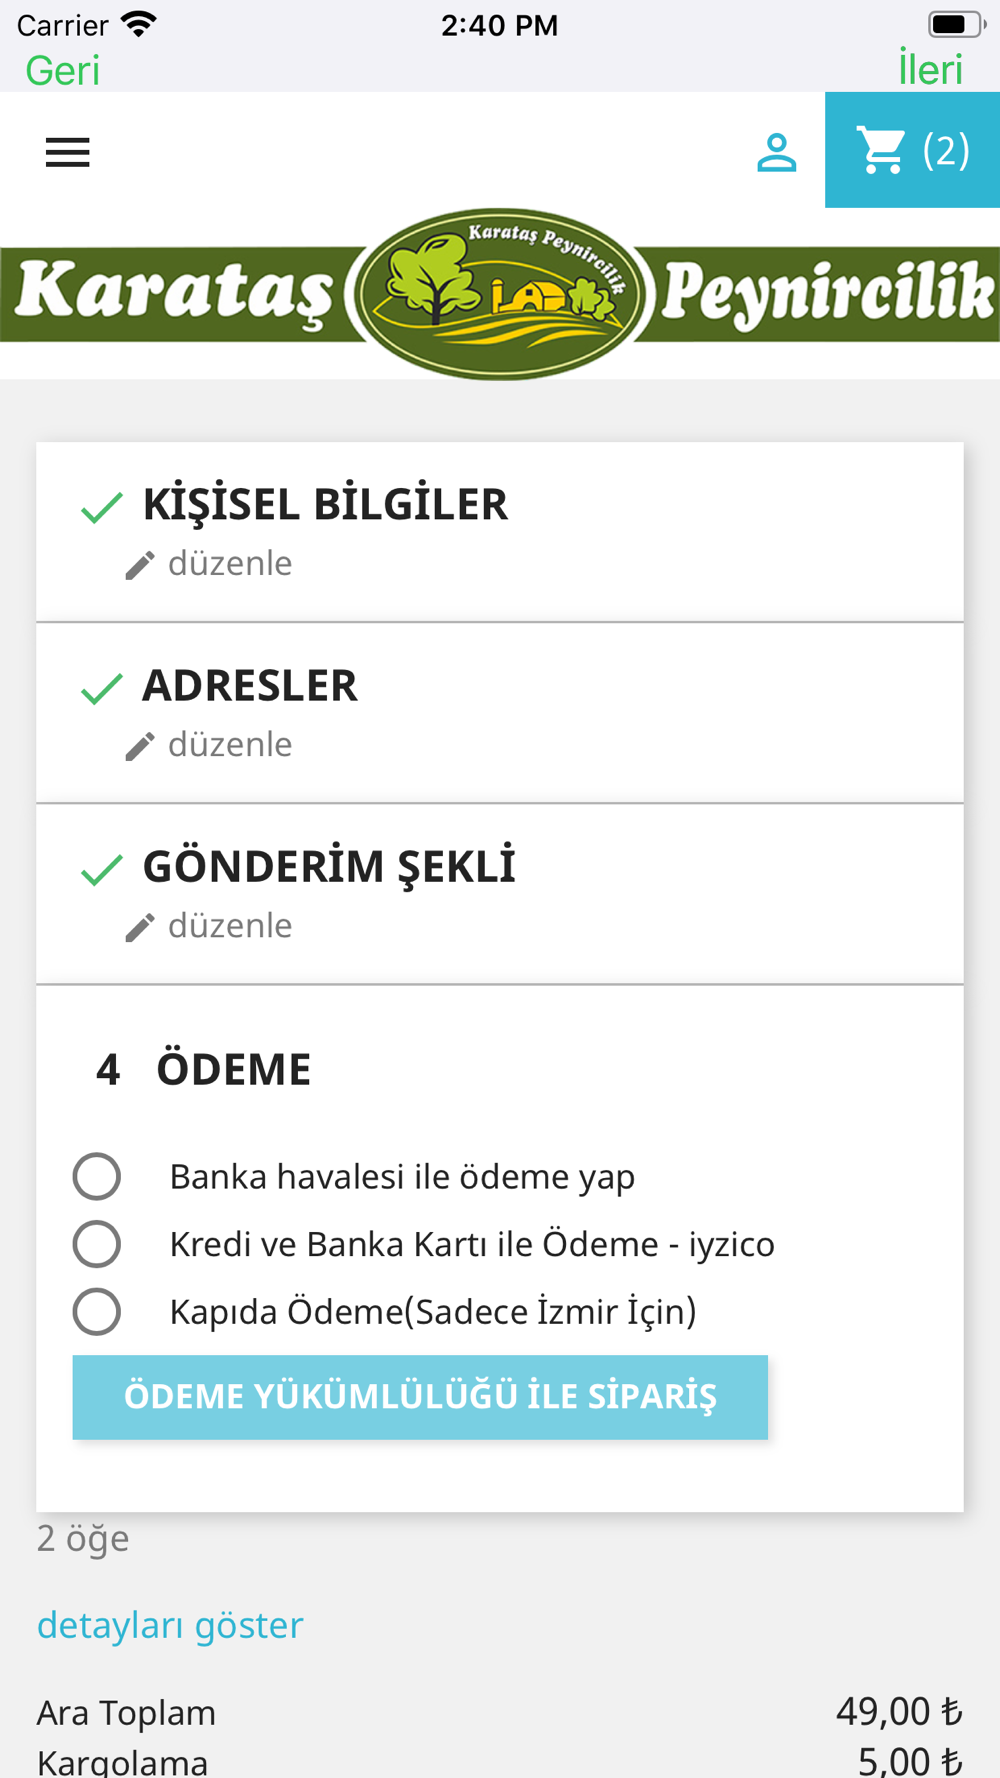
Task: Click the pencil icon under GÖNDERİM ŞEKLİ
Action: 140,927
